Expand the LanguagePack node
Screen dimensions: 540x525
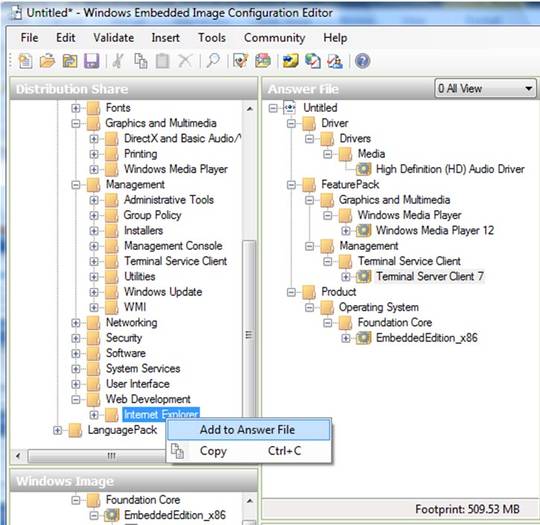(x=58, y=430)
